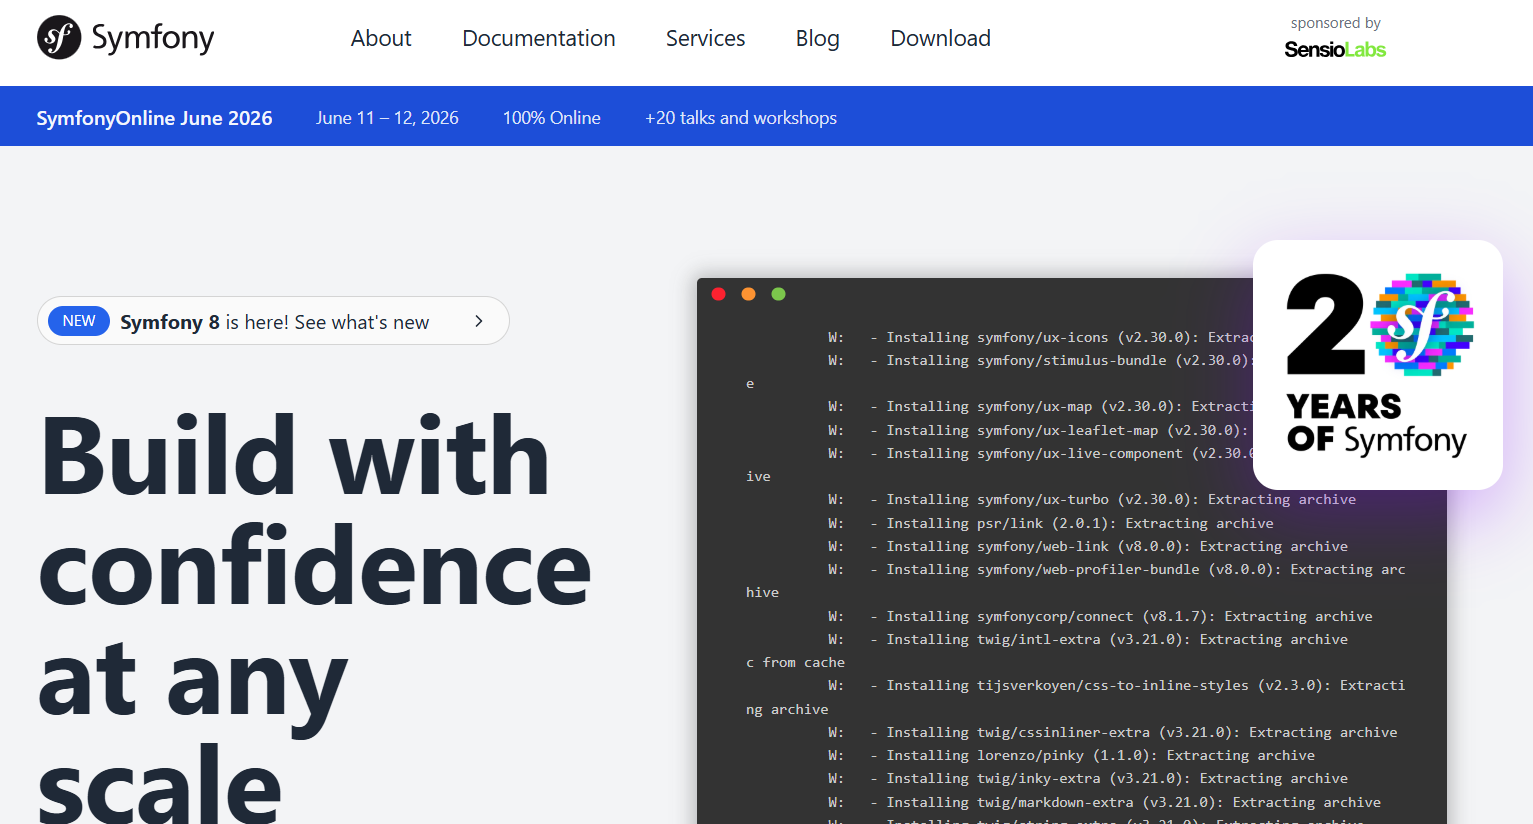Click the green maximize dot on terminal
1533x824 pixels.
(778, 294)
